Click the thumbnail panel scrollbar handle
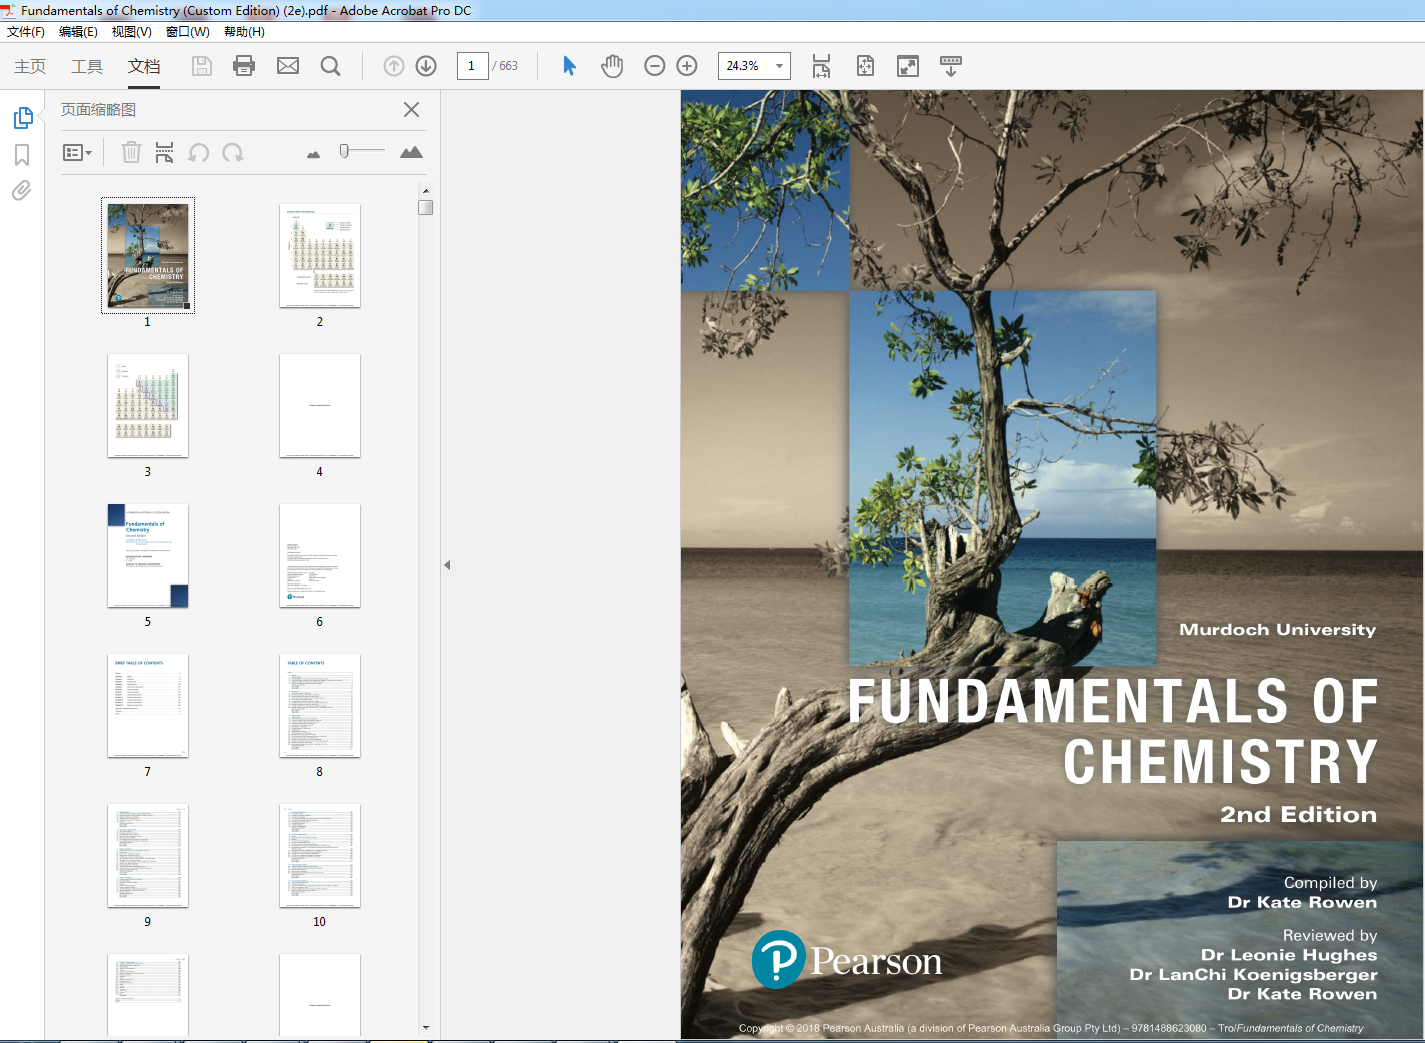The image size is (1425, 1043). click(426, 208)
